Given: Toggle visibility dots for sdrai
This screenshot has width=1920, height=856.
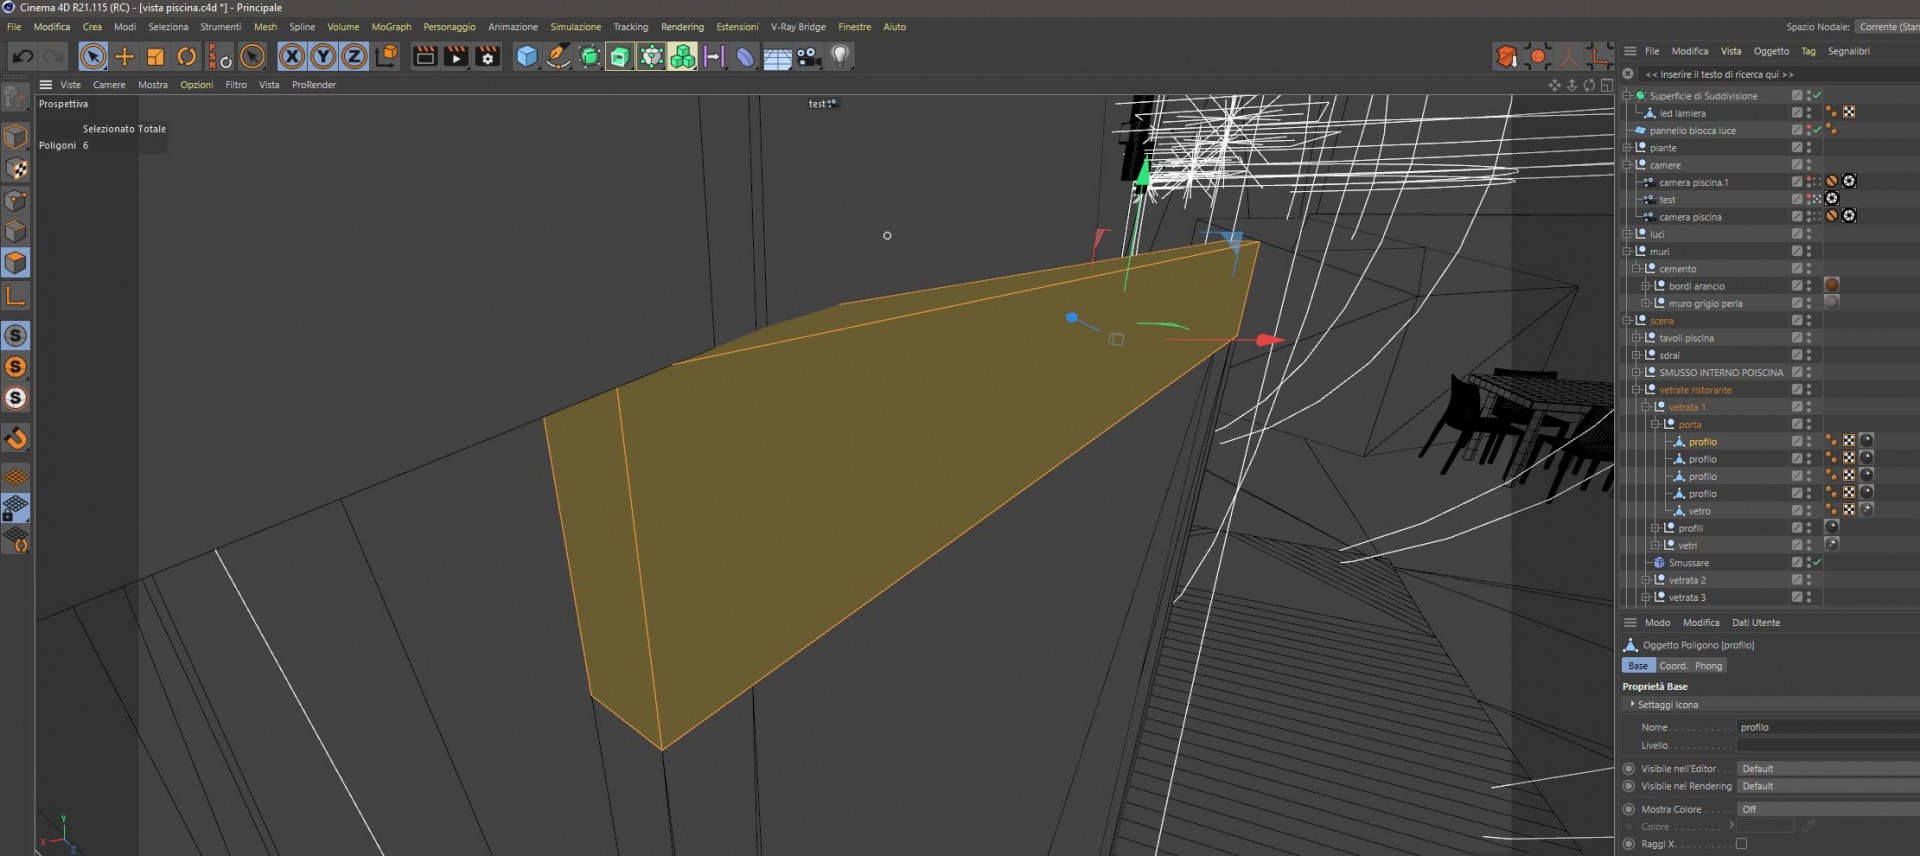Looking at the screenshot, I should [1809, 355].
